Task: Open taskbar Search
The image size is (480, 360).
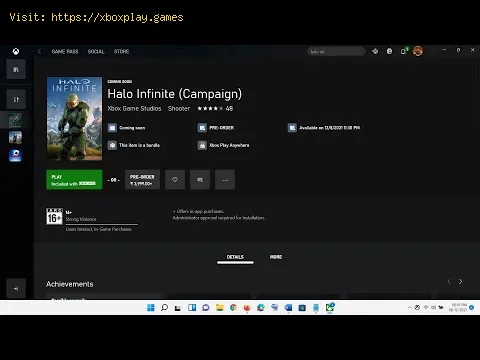Action: click(x=164, y=307)
